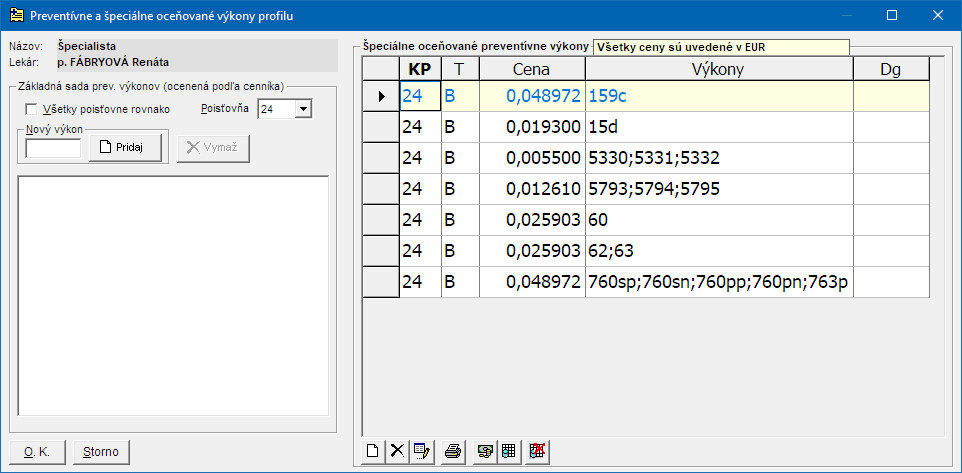
Task: Click price 0,025903 in the 60 row
Action: [532, 220]
